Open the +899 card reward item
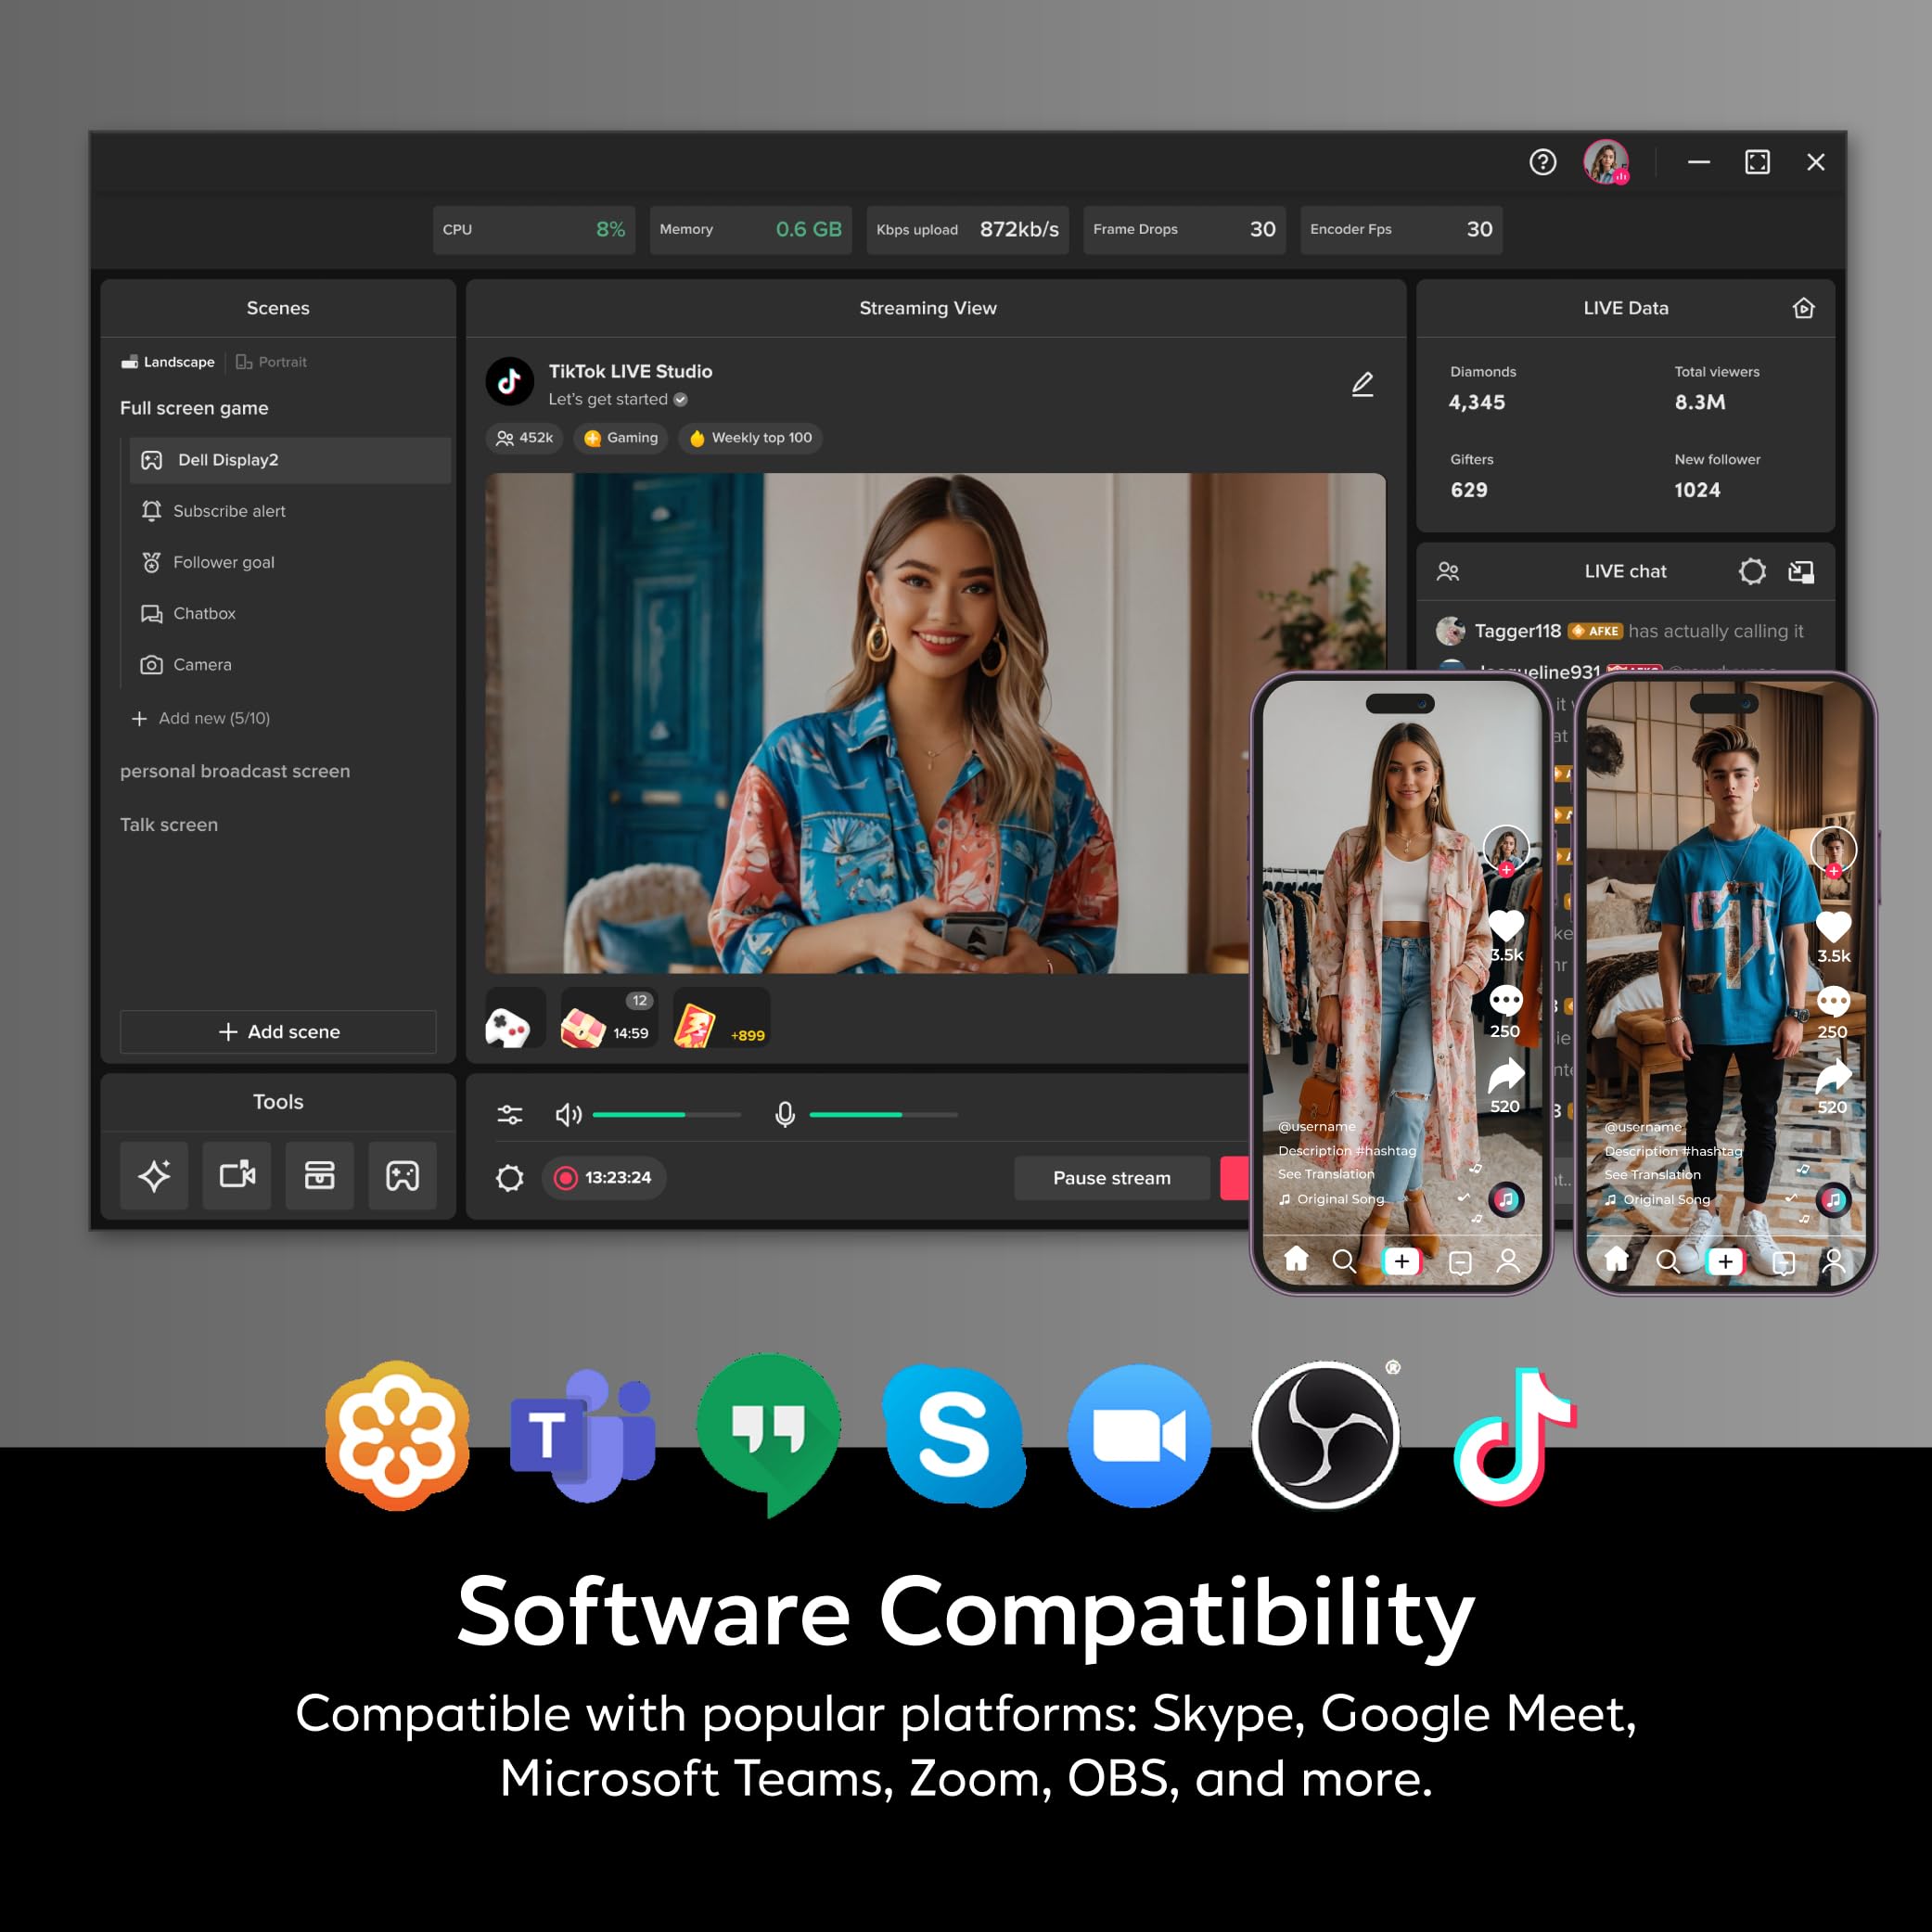Viewport: 1932px width, 1932px height. [721, 1018]
